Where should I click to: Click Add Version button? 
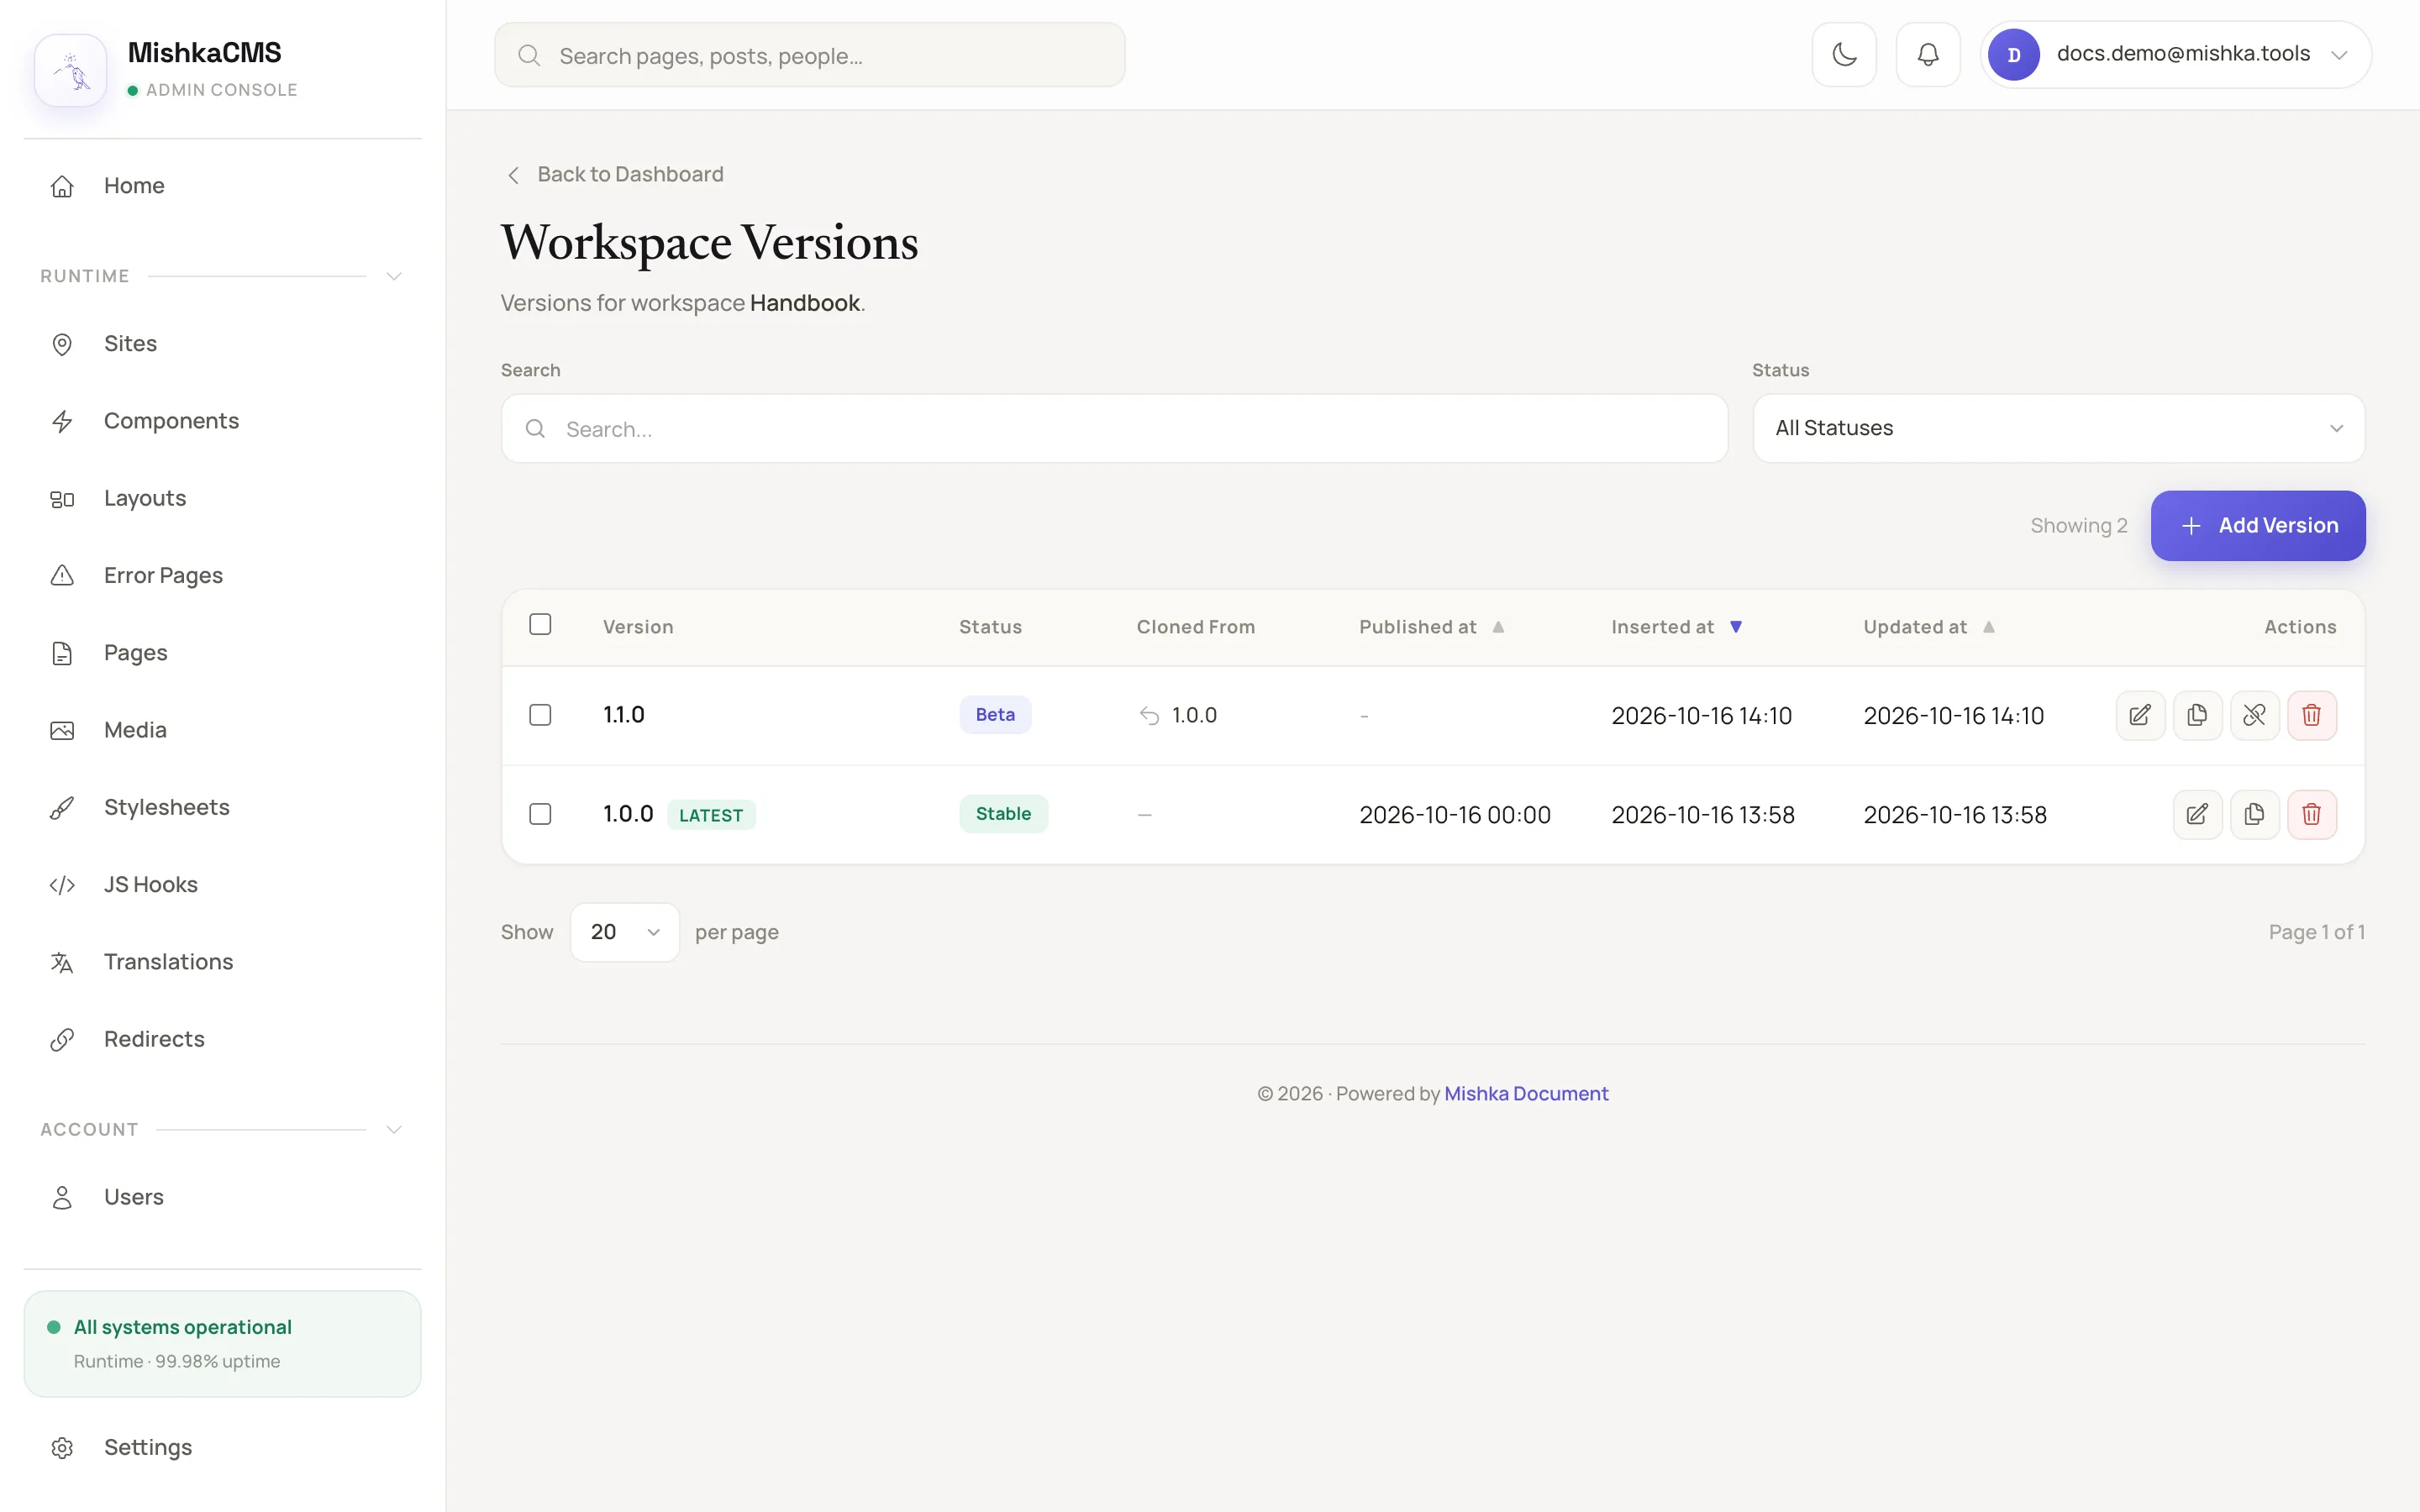[x=2258, y=526]
